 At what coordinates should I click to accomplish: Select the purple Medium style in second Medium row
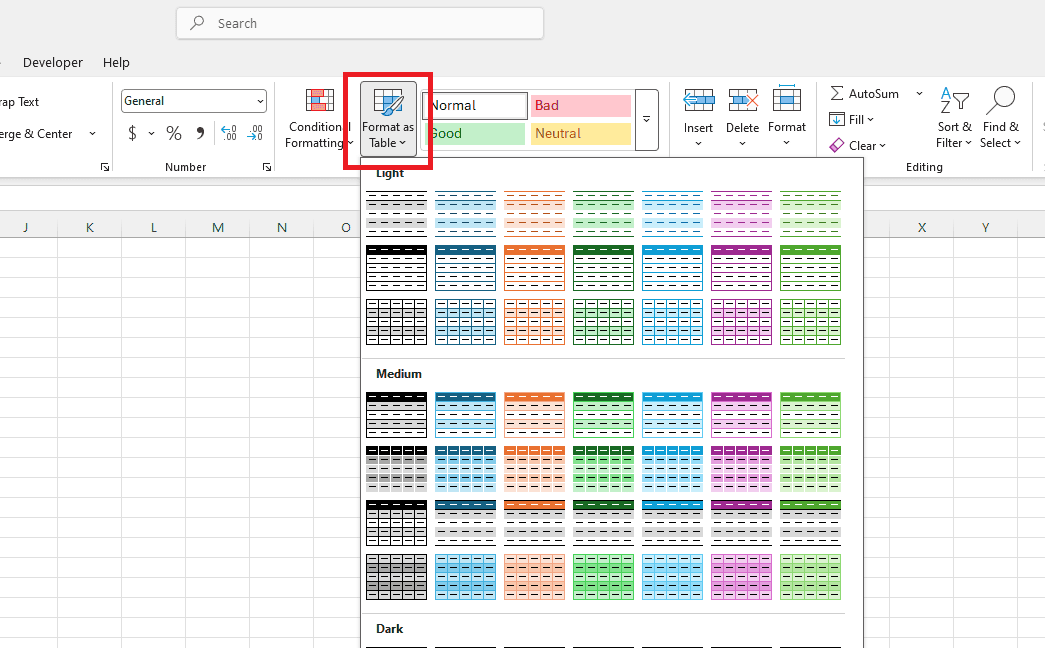pos(741,469)
